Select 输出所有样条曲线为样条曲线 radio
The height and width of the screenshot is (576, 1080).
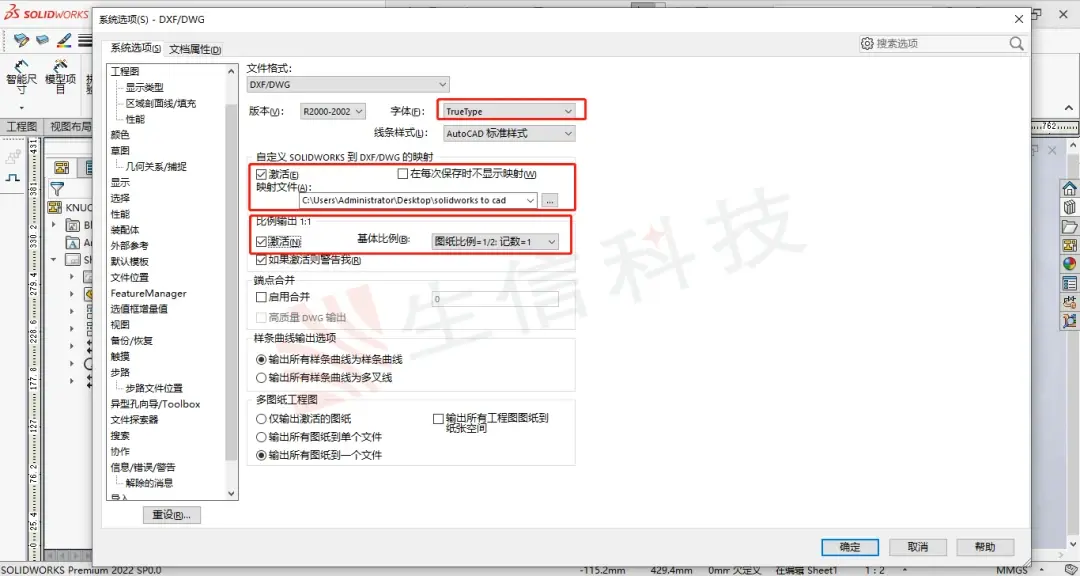click(x=261, y=360)
